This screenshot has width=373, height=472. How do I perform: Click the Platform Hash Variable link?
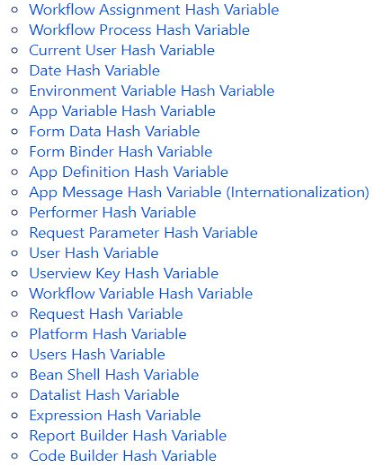tap(108, 334)
